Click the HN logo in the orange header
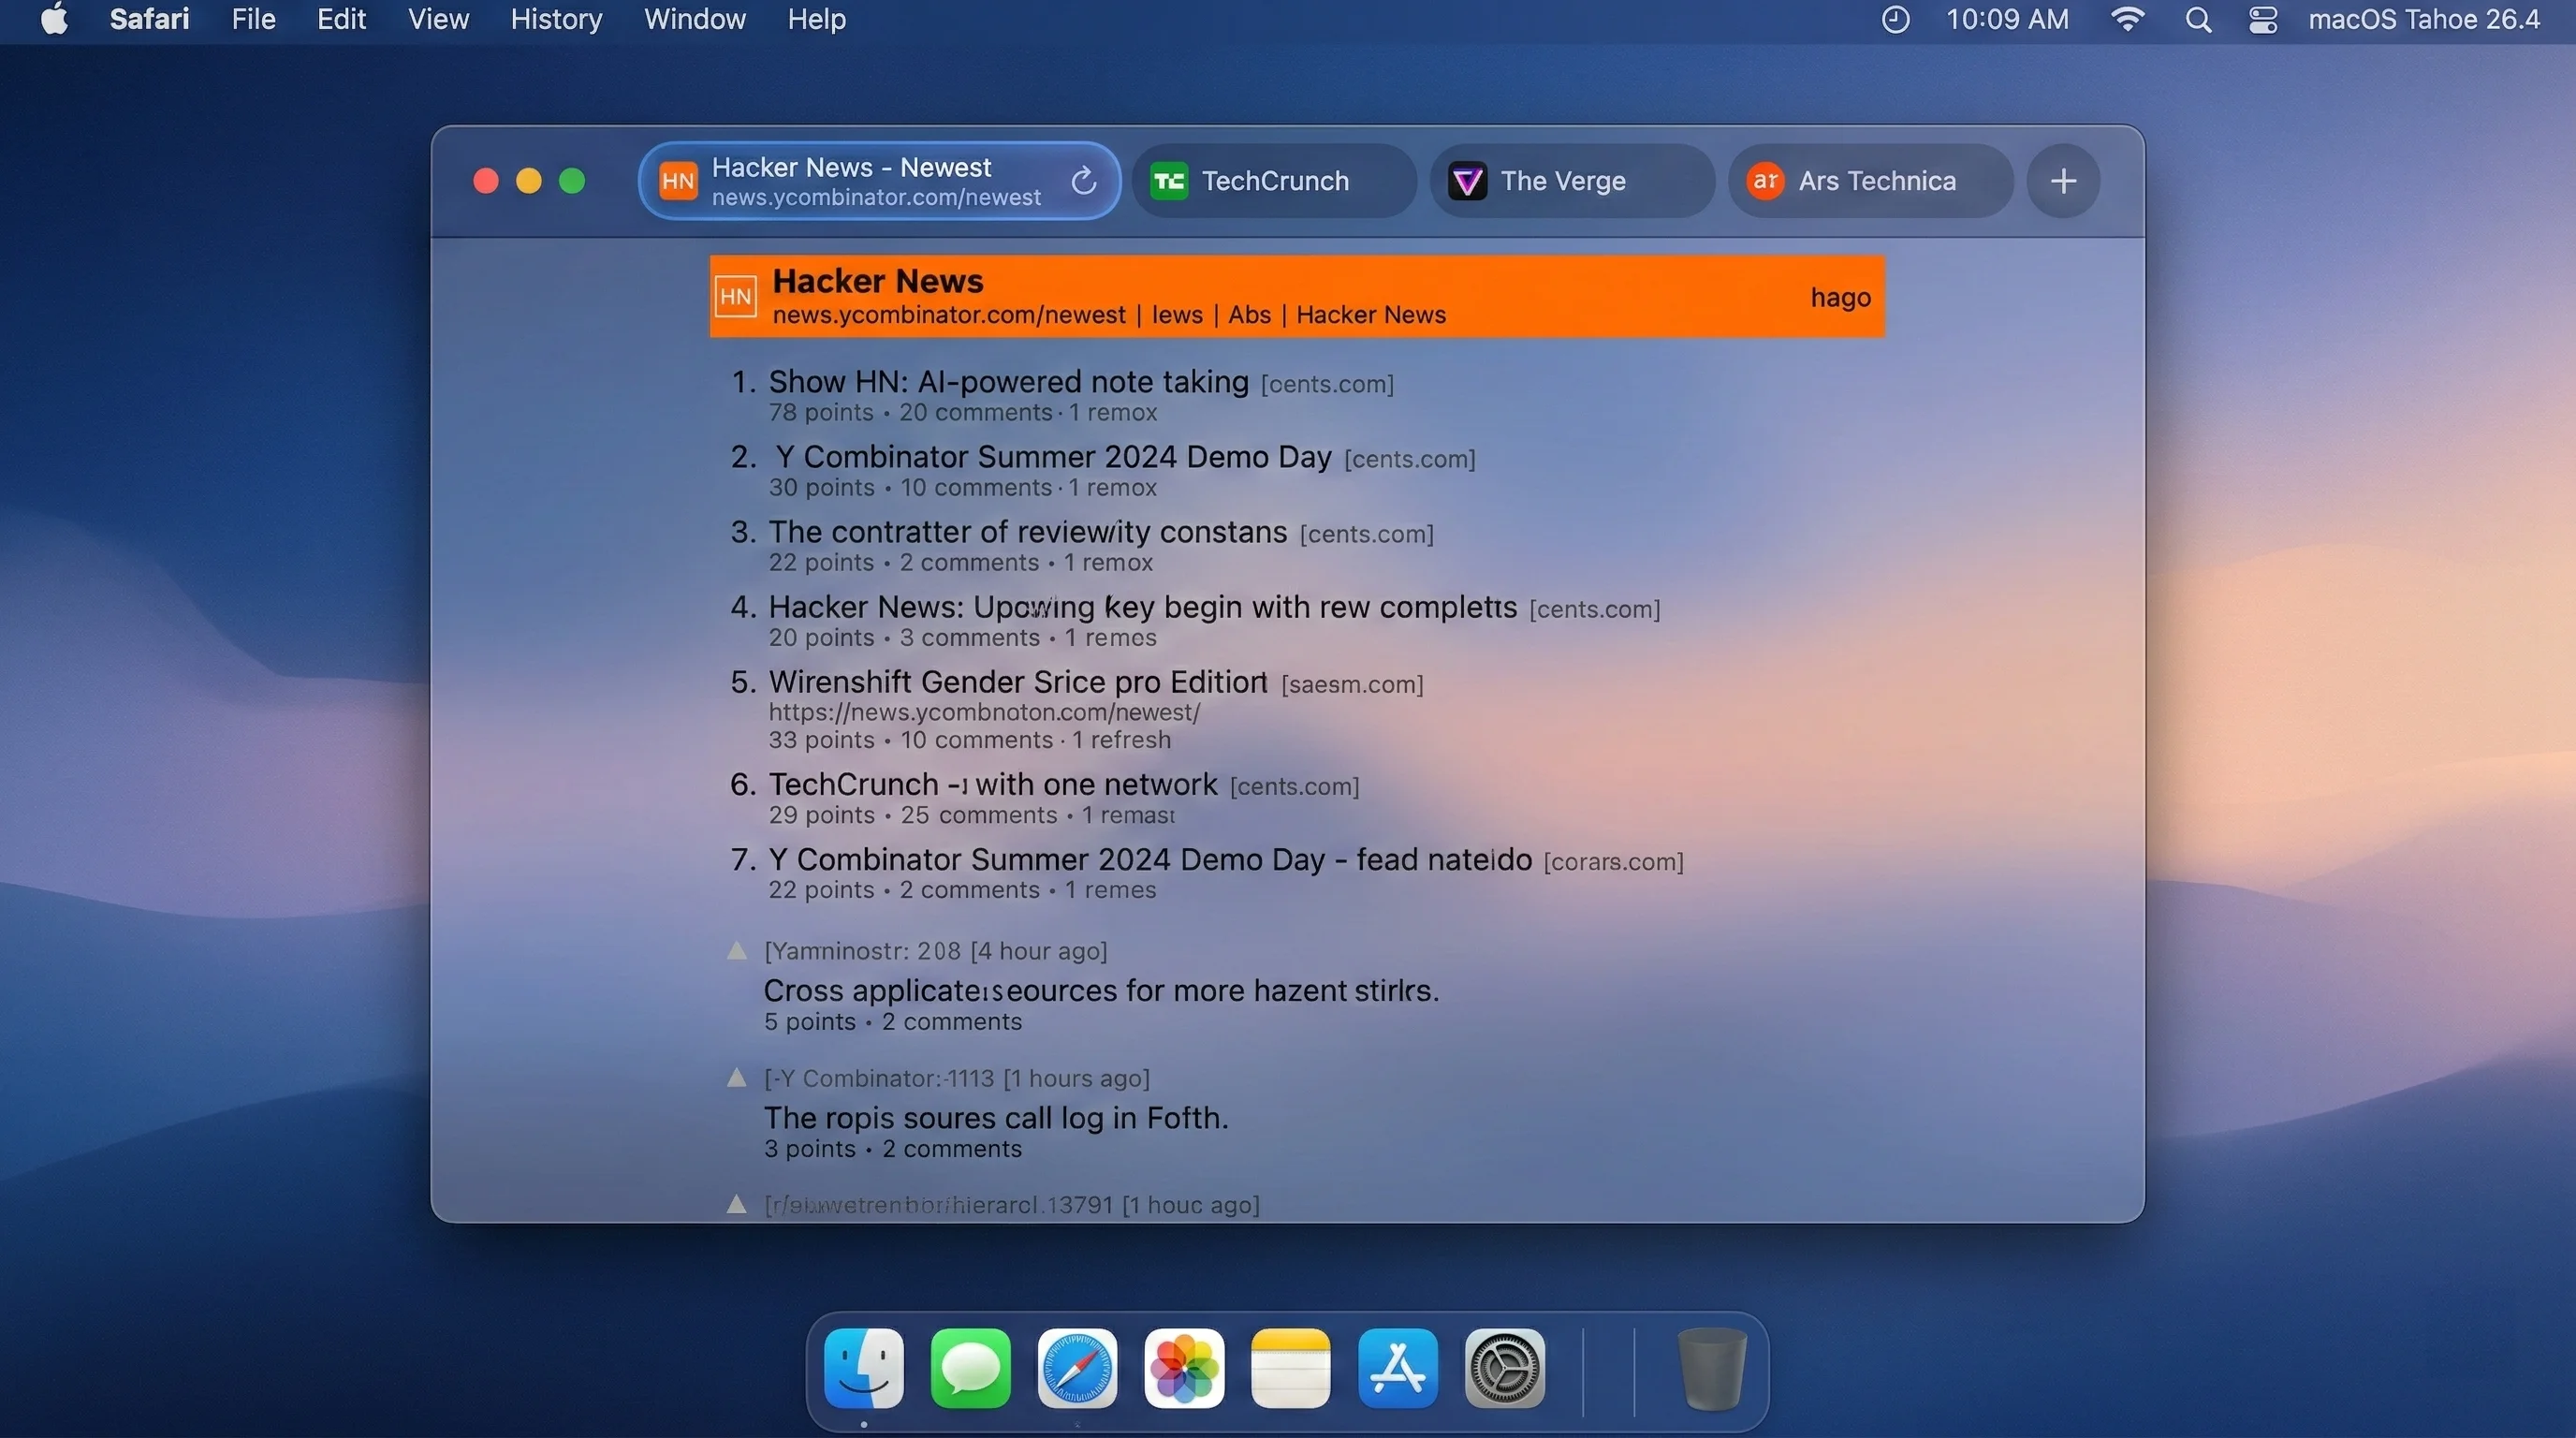2576x1438 pixels. (736, 296)
